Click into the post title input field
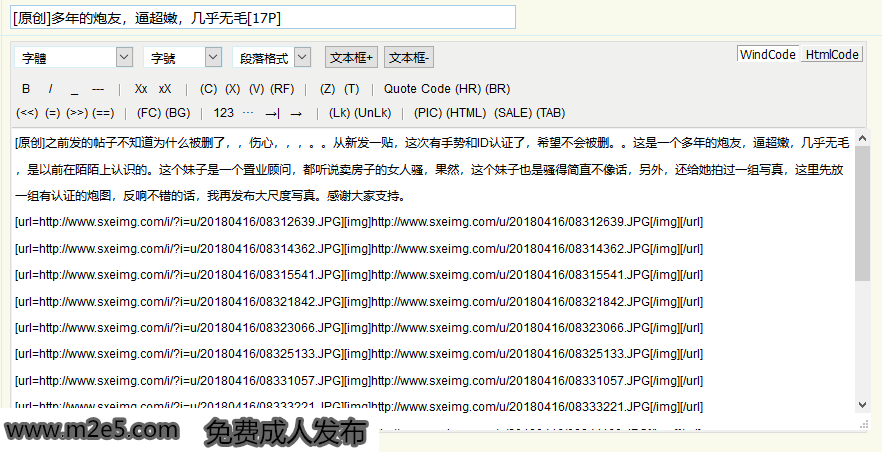 tap(263, 17)
